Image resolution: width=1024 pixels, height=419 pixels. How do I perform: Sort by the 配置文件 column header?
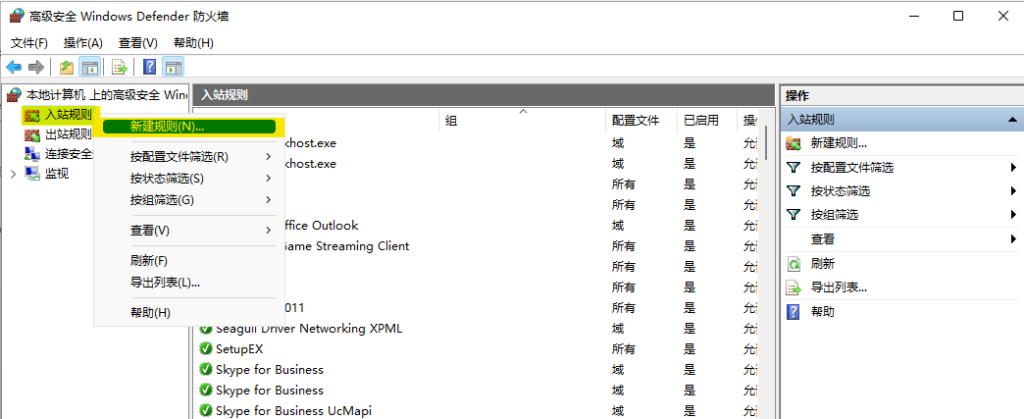pos(635,120)
